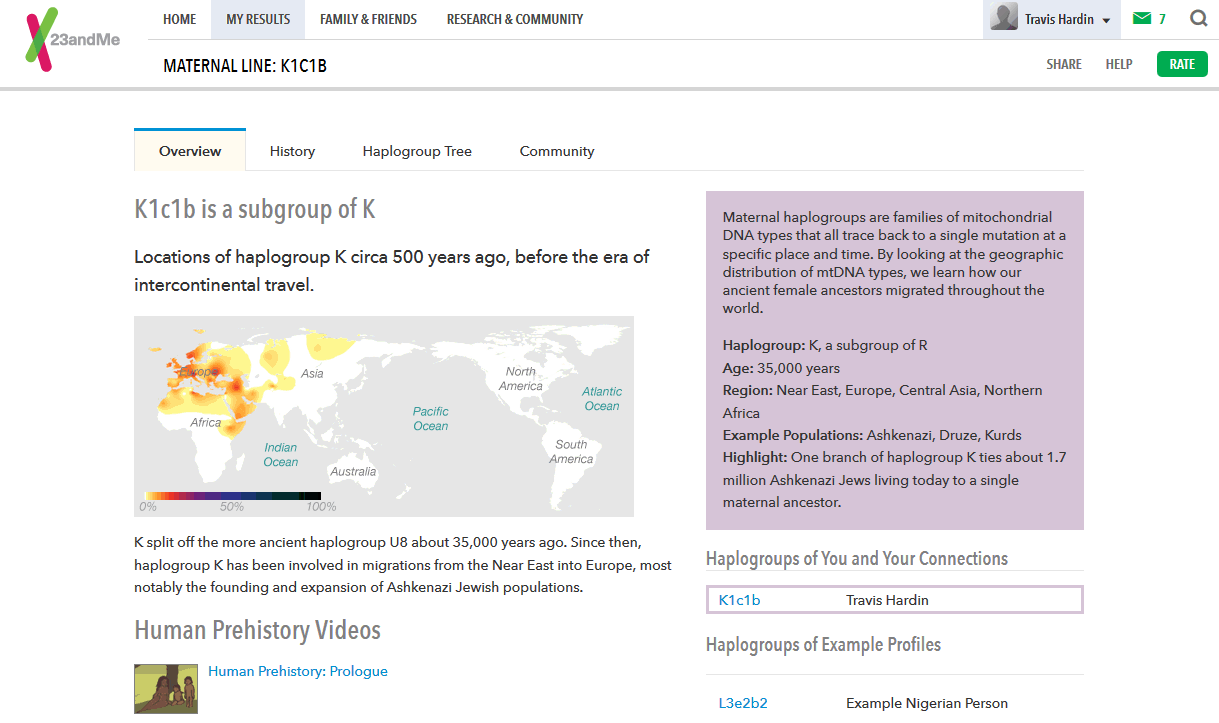The height and width of the screenshot is (723, 1219).
Task: Click the Example Nigerian Person text
Action: (927, 703)
